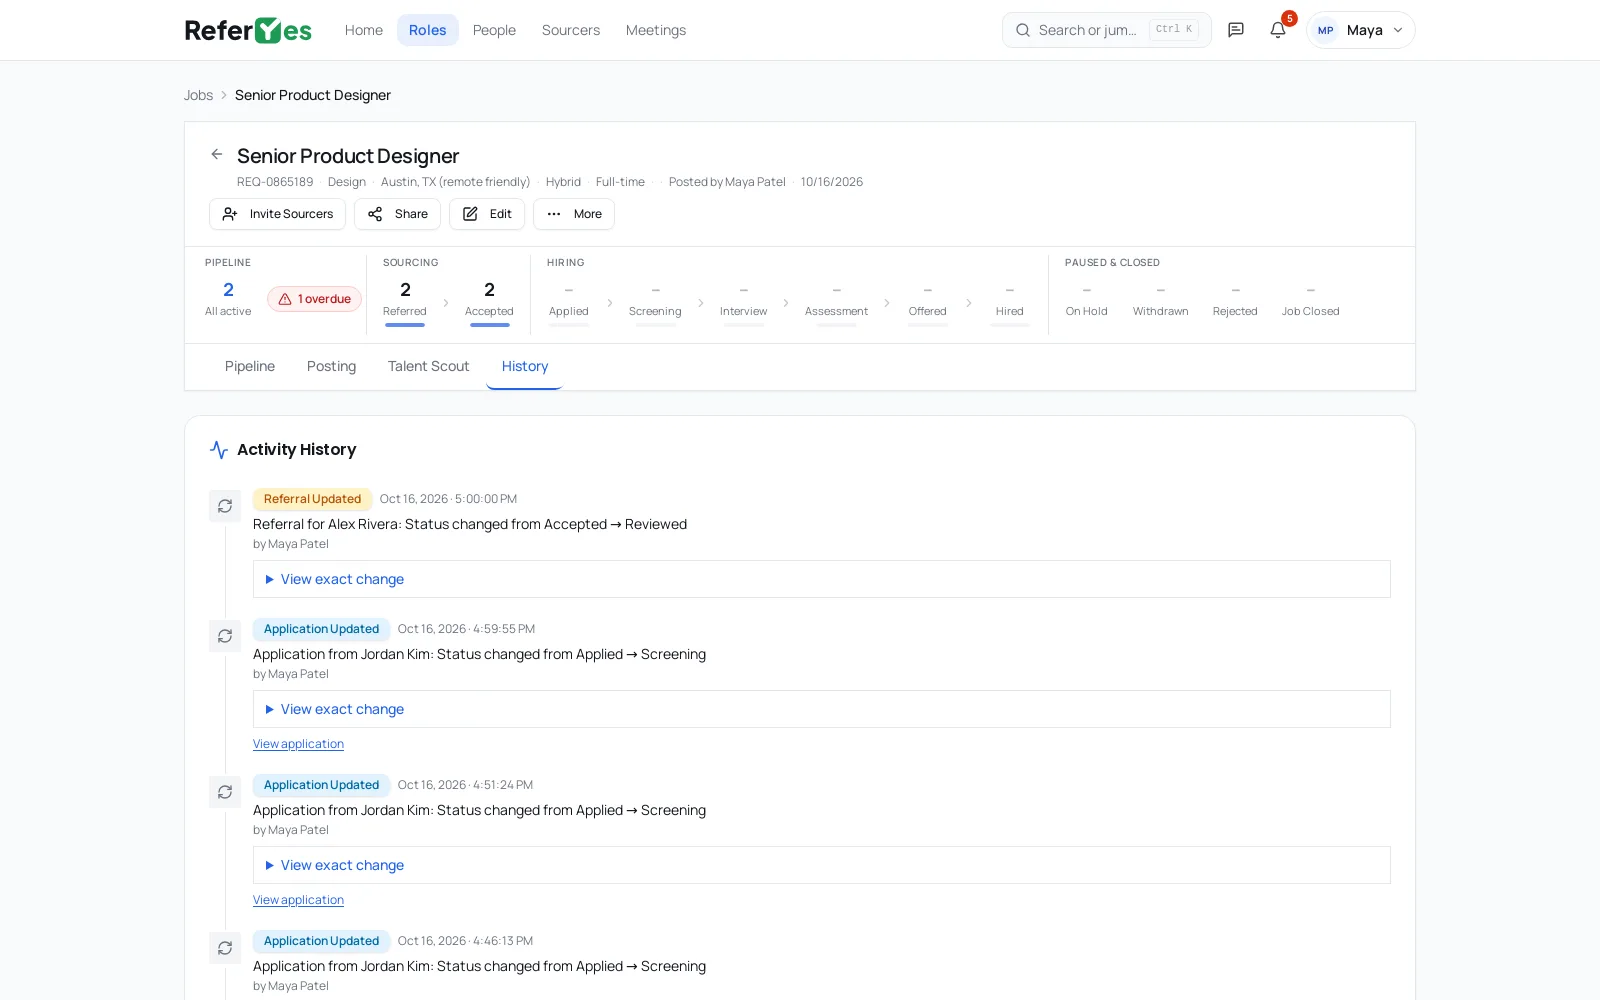Click the Ctrl K shortcut hint
The image size is (1600, 1000).
[1173, 30]
